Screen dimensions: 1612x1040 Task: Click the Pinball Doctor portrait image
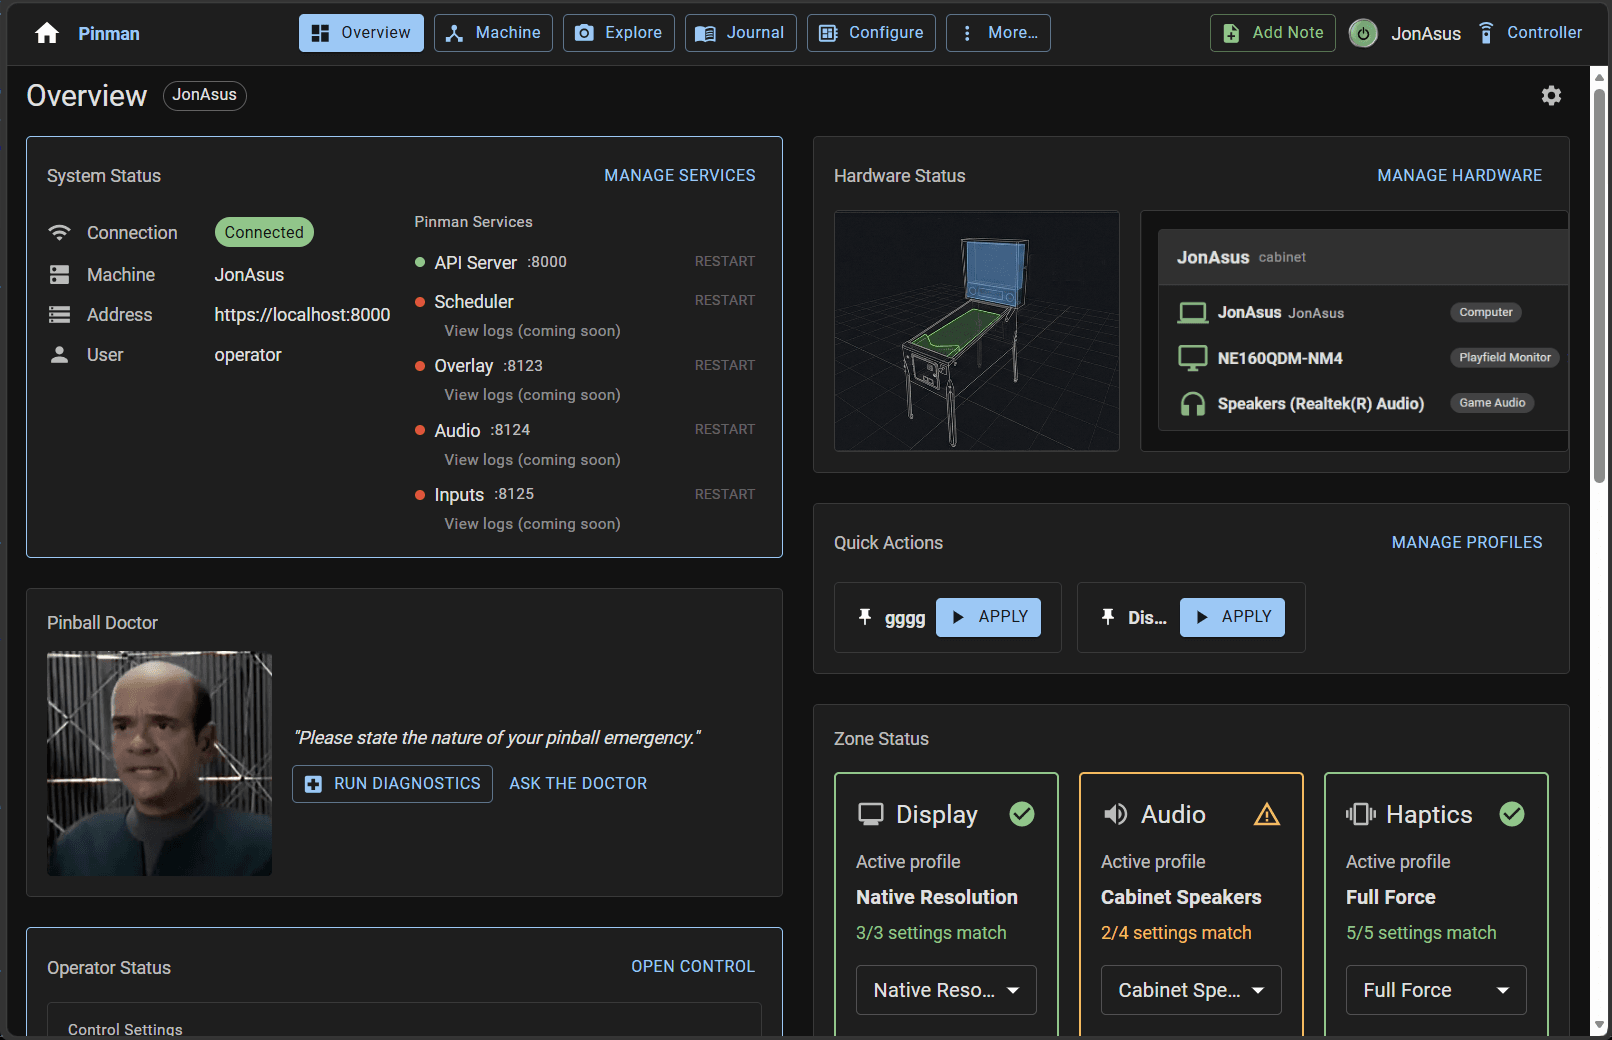160,764
